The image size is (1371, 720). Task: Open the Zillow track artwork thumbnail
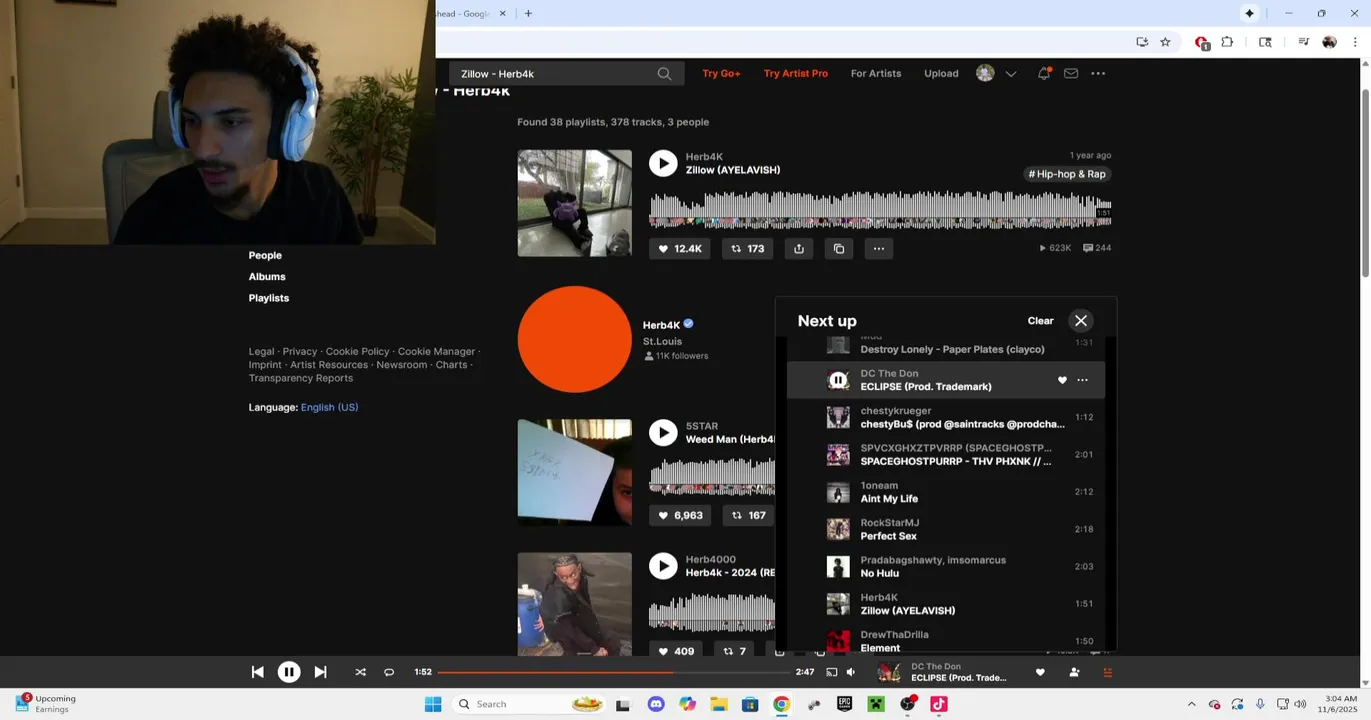[x=574, y=203]
